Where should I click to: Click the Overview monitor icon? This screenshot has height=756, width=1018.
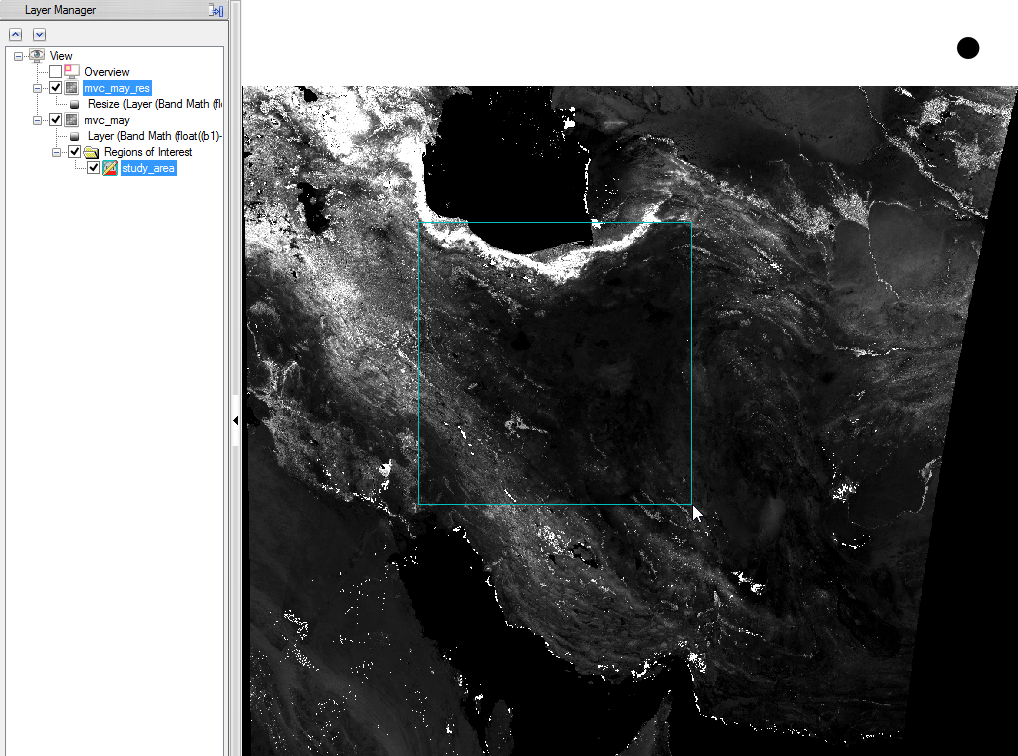(72, 72)
